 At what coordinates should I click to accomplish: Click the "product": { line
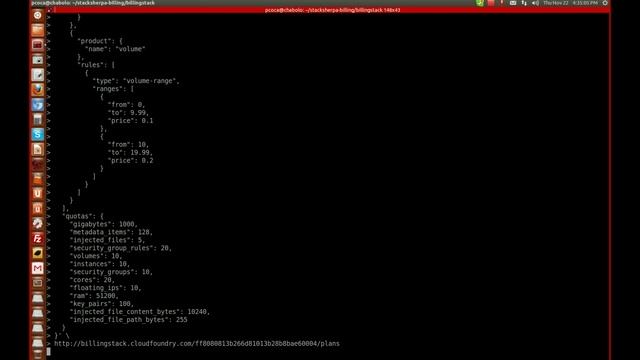pyautogui.click(x=100, y=41)
